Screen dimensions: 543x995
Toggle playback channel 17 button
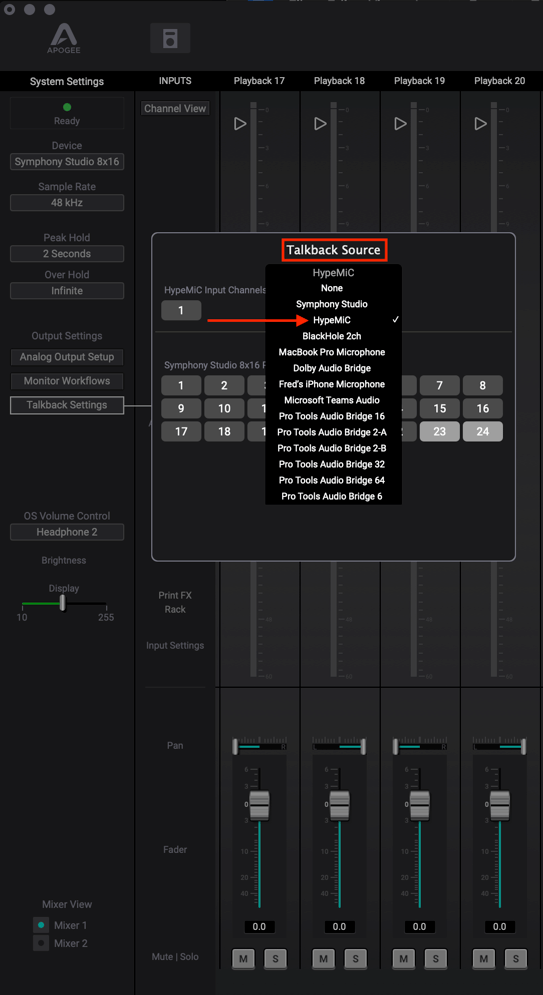(x=181, y=431)
